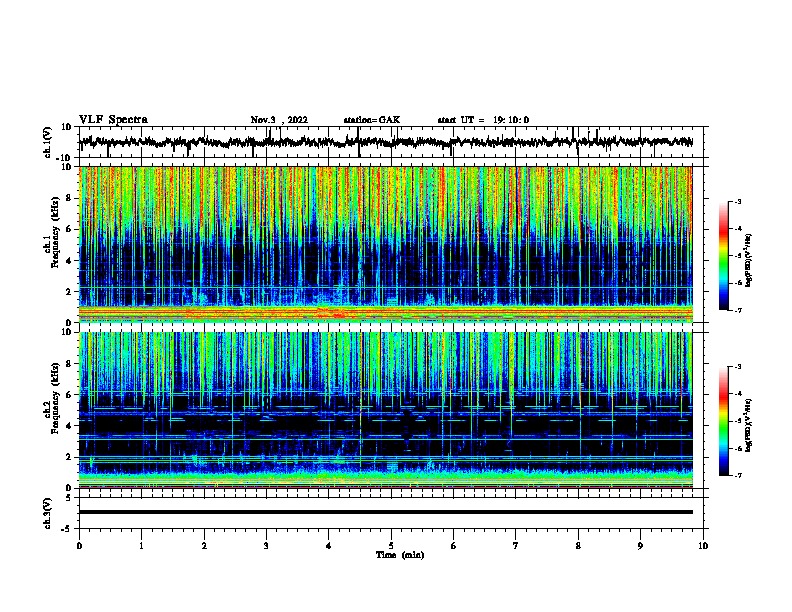
Task: Click the time axis tick label 0
Action: [x=79, y=546]
